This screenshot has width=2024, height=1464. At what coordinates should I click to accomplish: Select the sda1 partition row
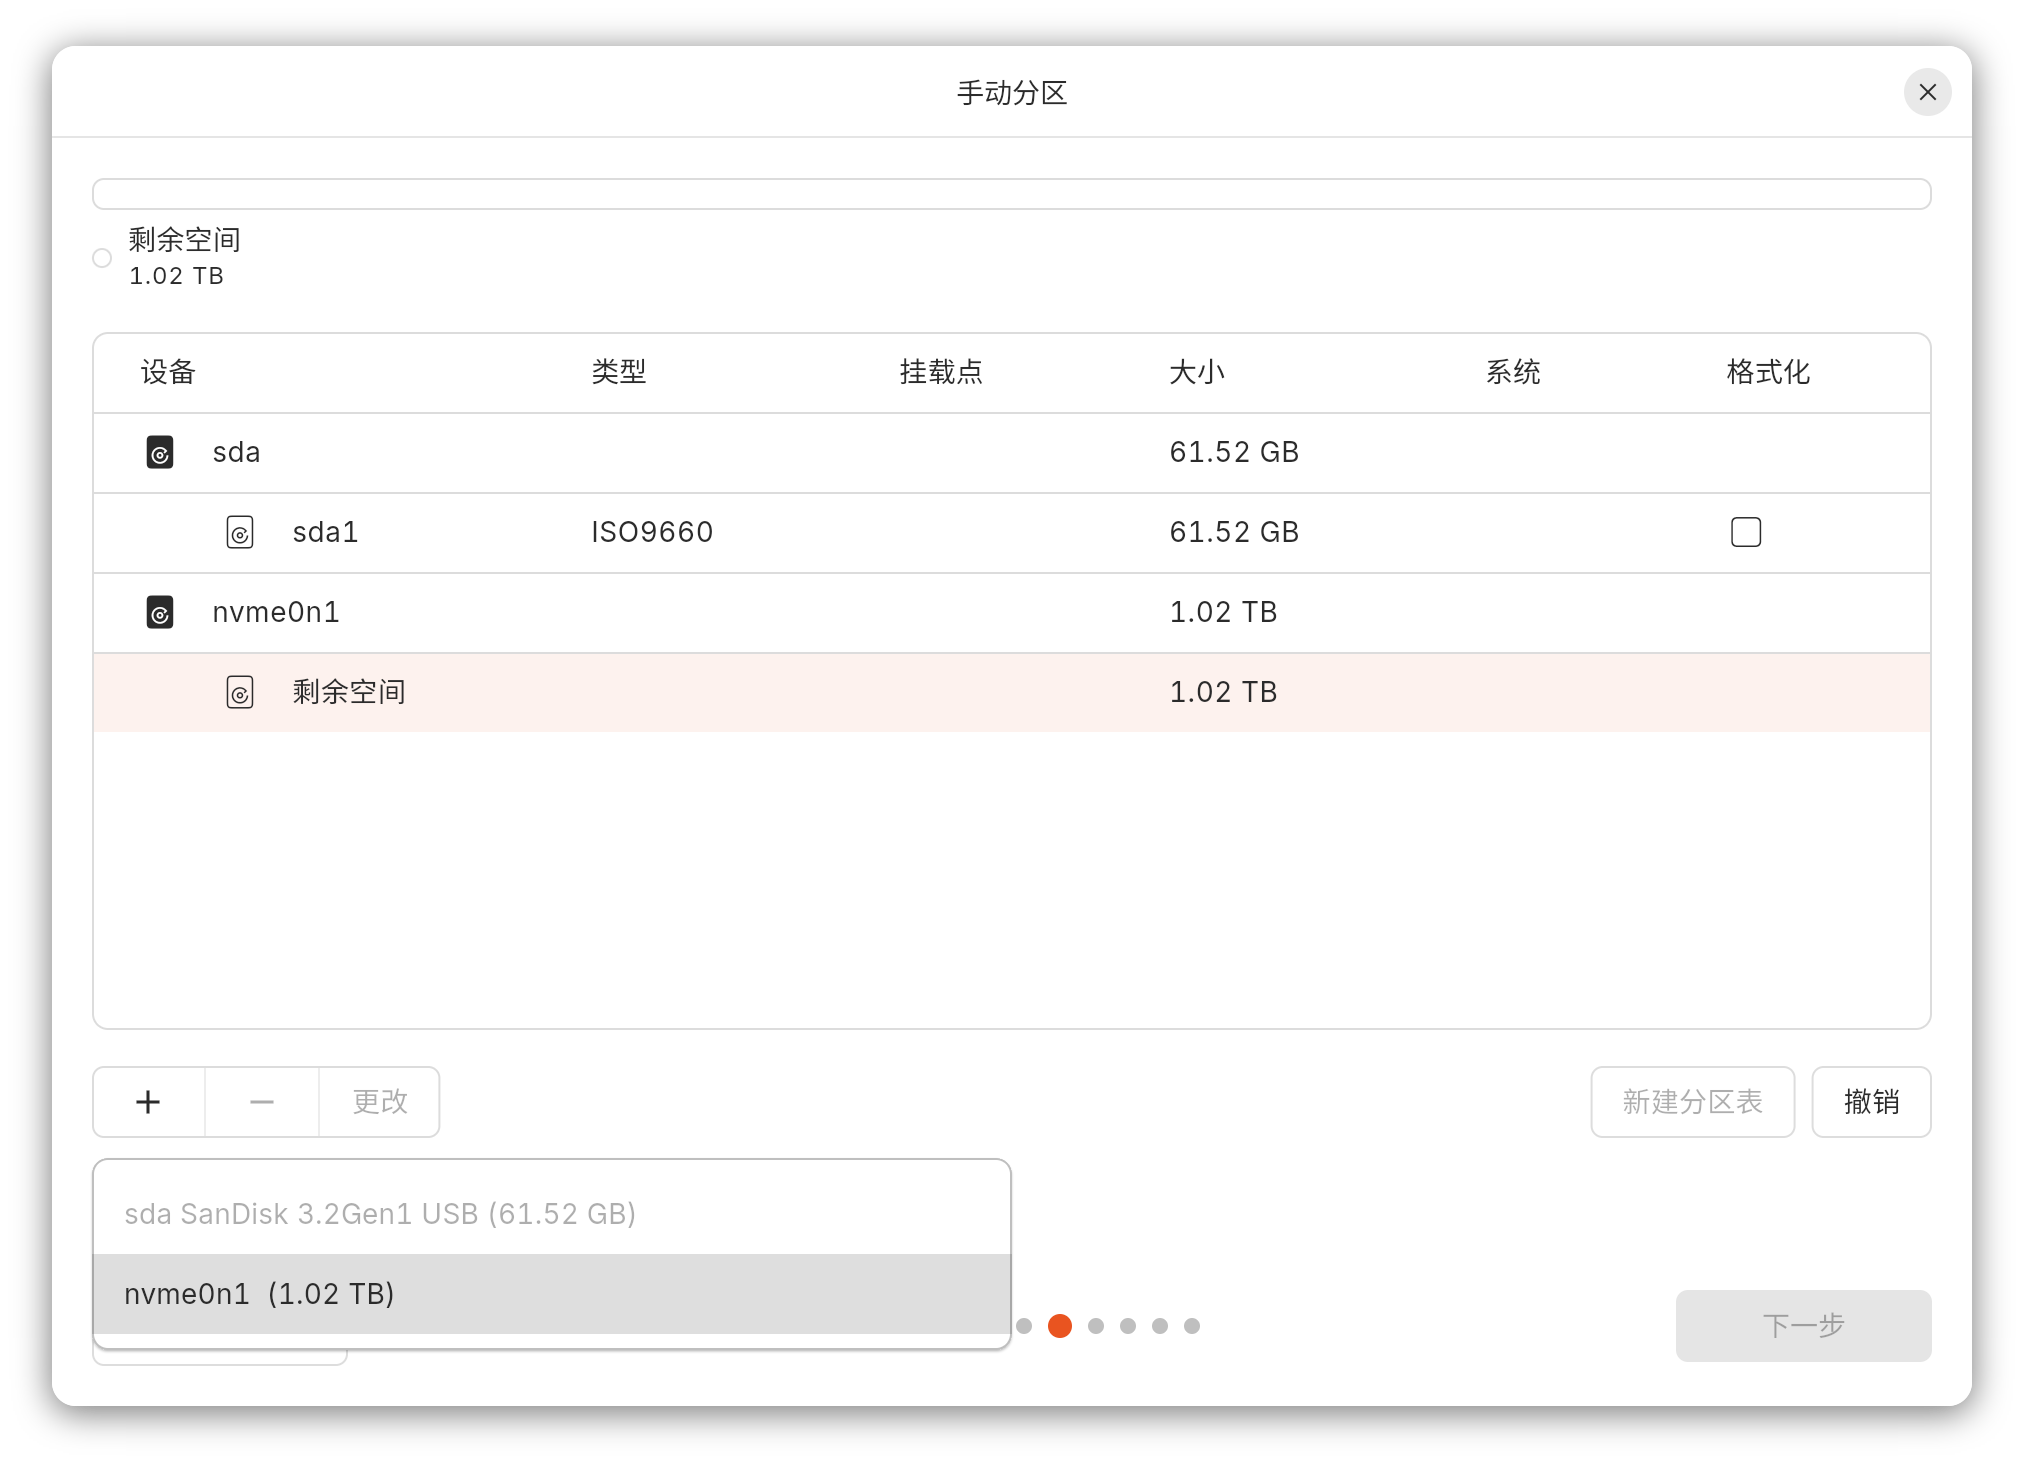(x=1012, y=532)
